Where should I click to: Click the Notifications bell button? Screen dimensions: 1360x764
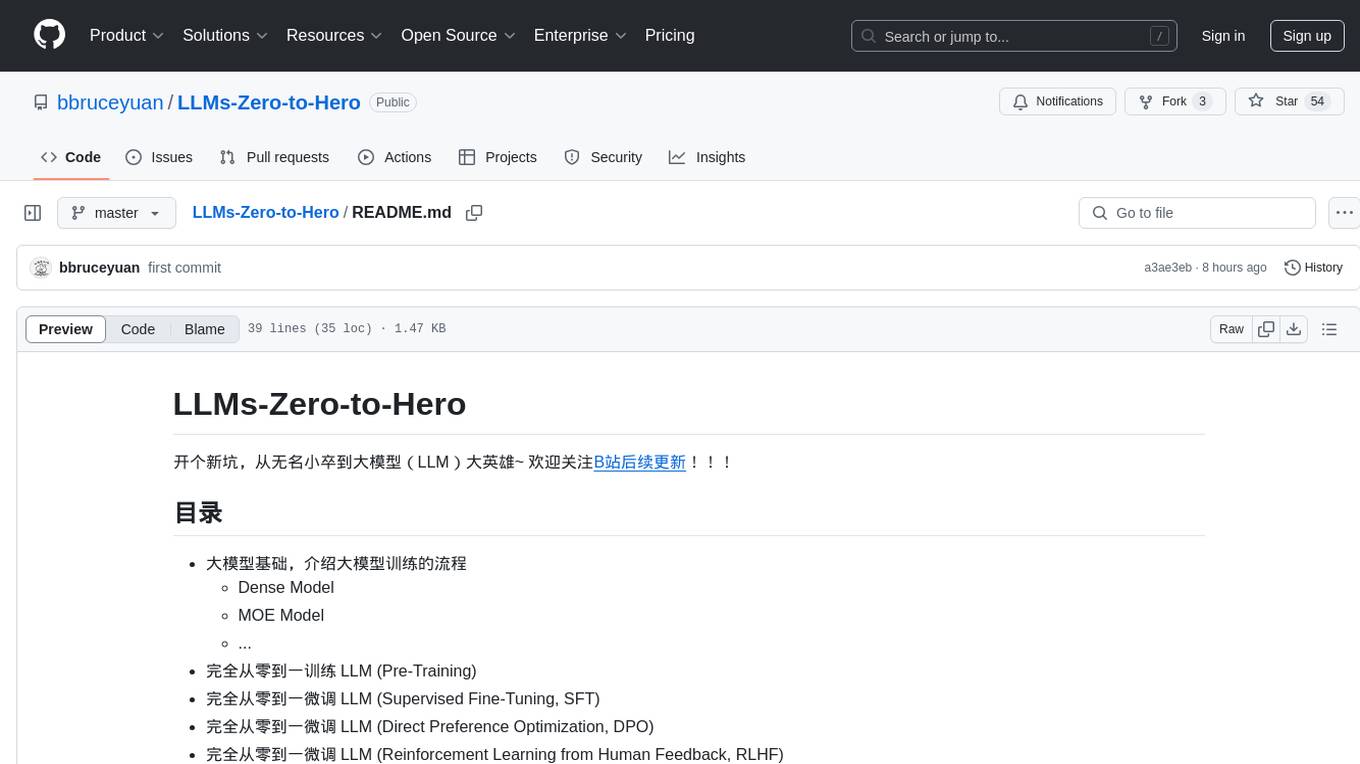(x=1058, y=101)
